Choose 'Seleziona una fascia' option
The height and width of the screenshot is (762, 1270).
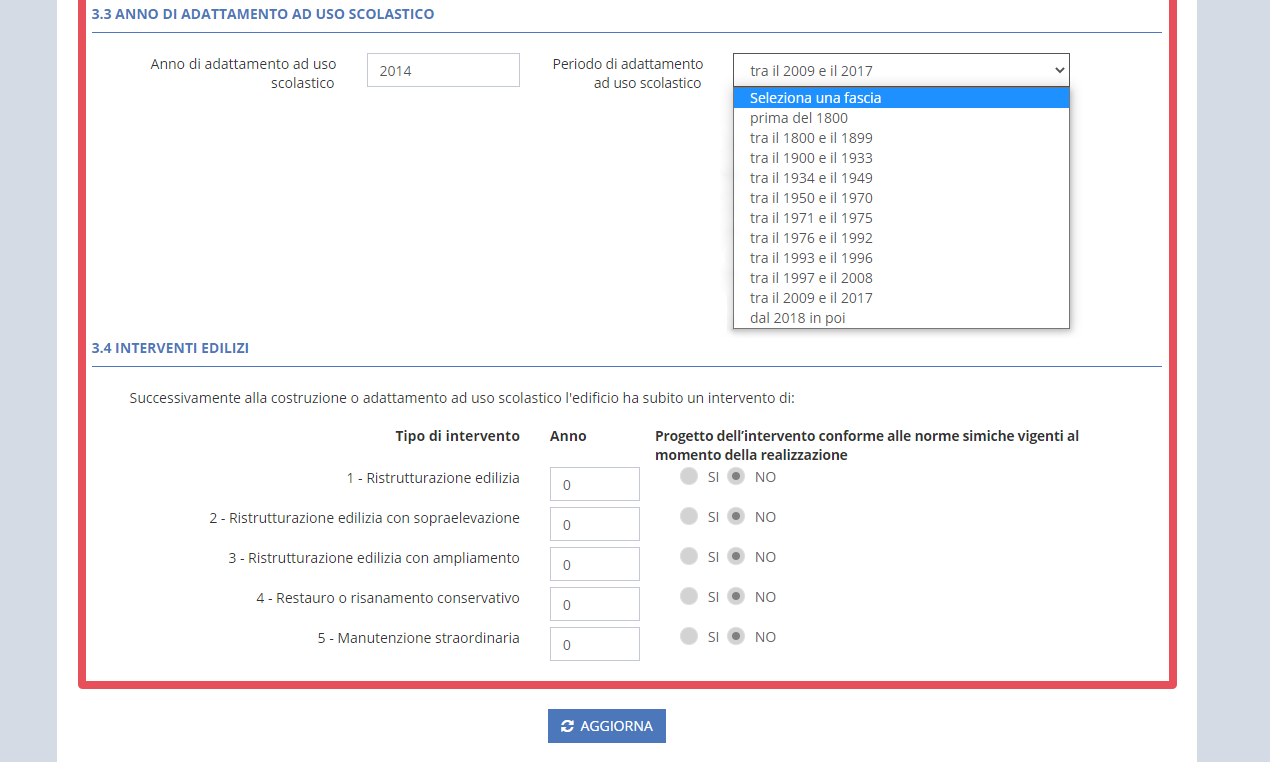(x=900, y=98)
